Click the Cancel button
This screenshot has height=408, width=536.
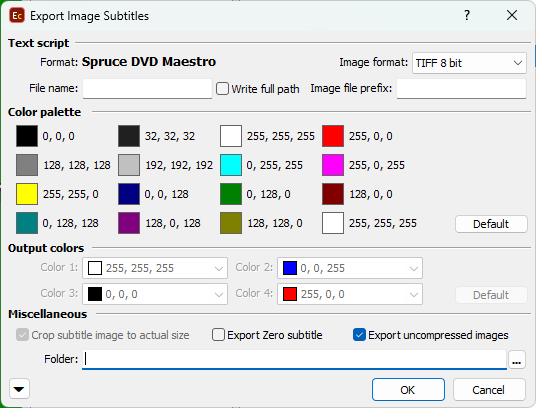pos(489,390)
